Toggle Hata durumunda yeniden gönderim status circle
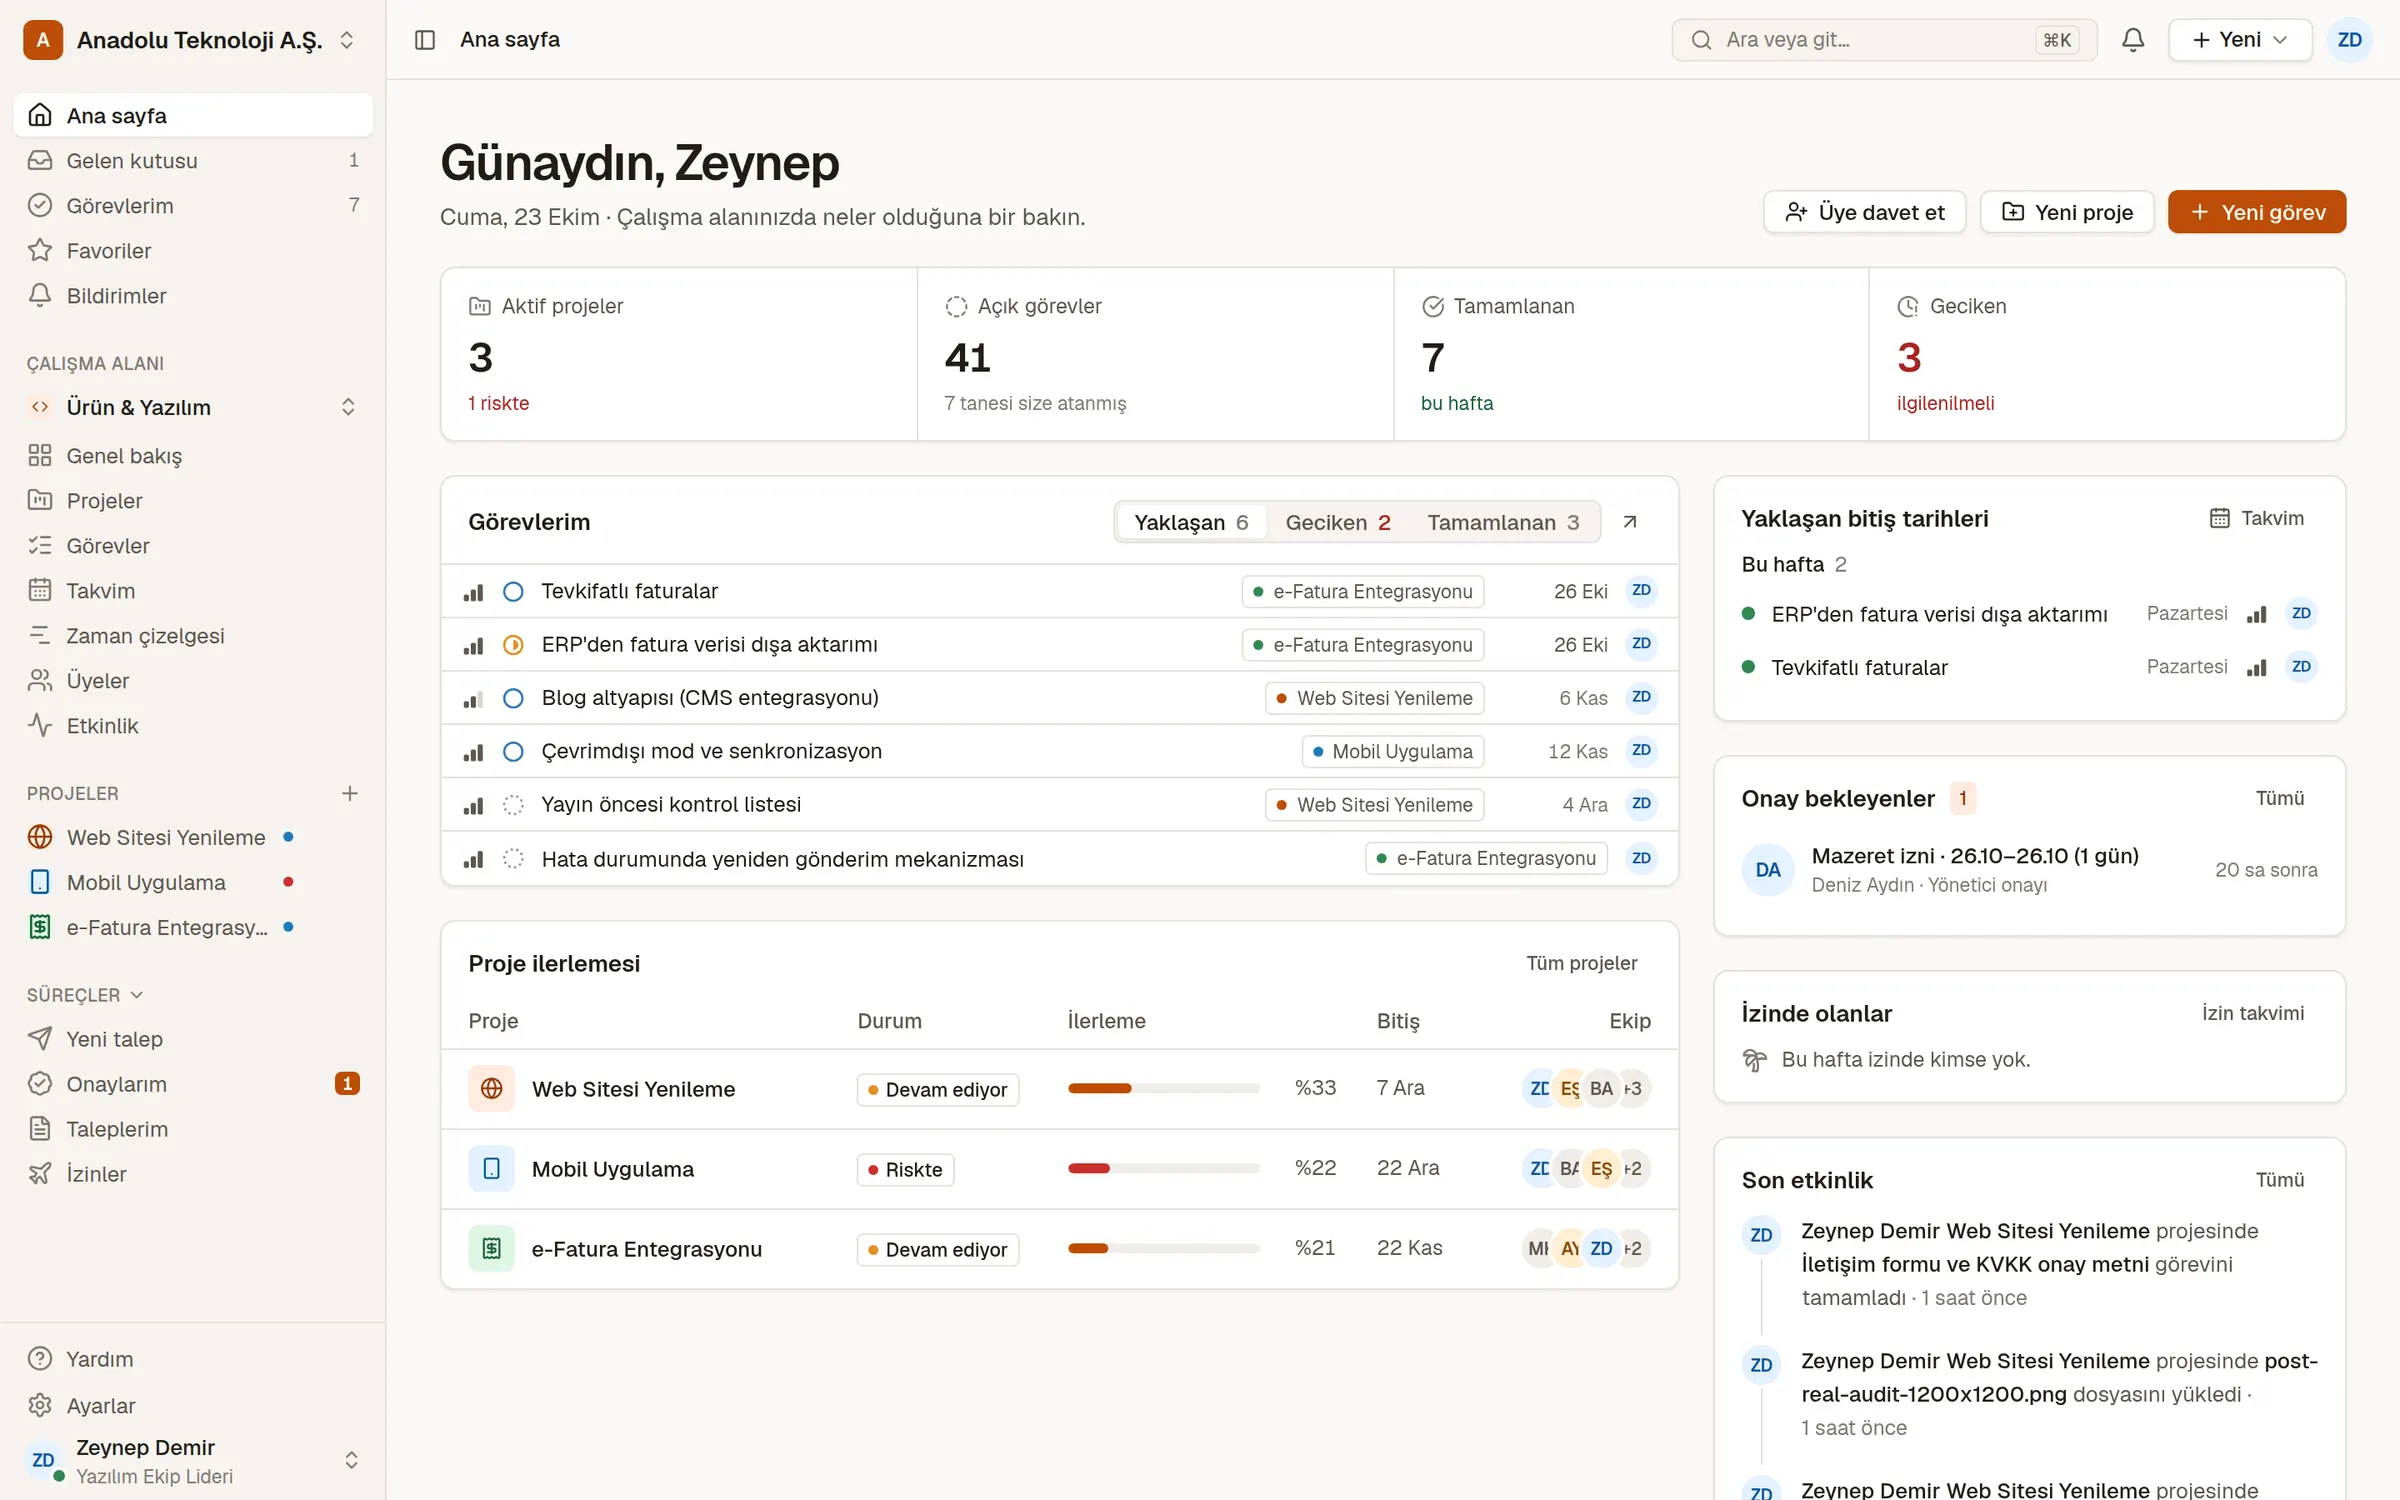The width and height of the screenshot is (2400, 1500). coord(513,858)
